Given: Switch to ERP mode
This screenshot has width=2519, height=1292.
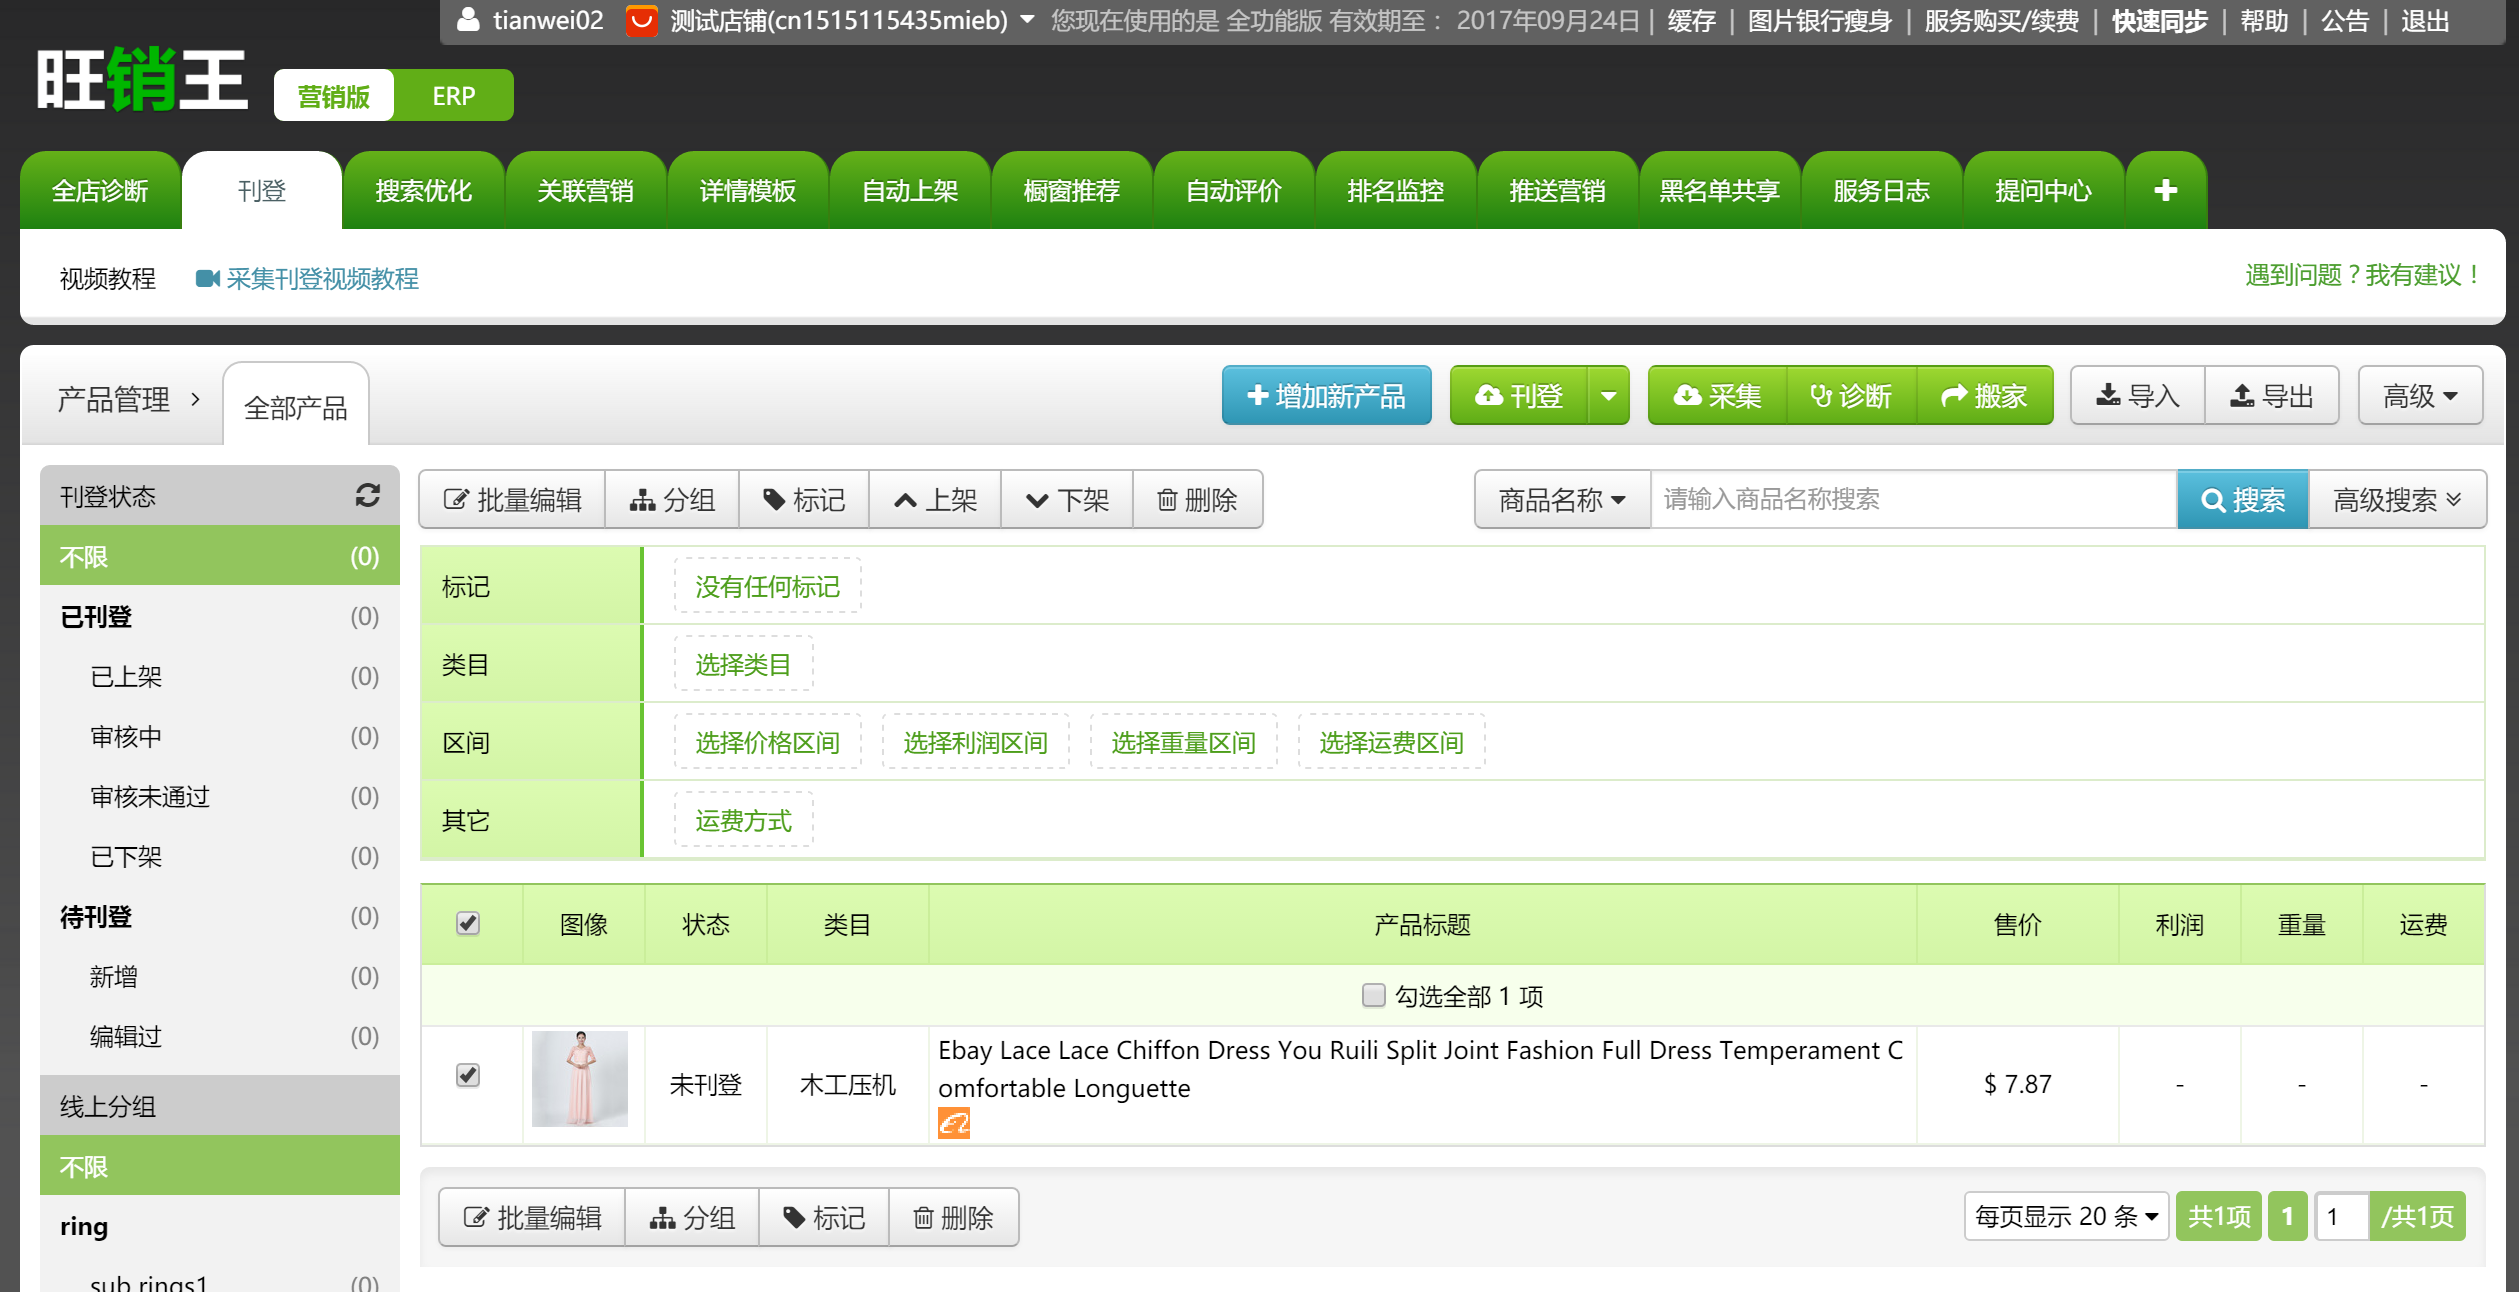Looking at the screenshot, I should (453, 96).
